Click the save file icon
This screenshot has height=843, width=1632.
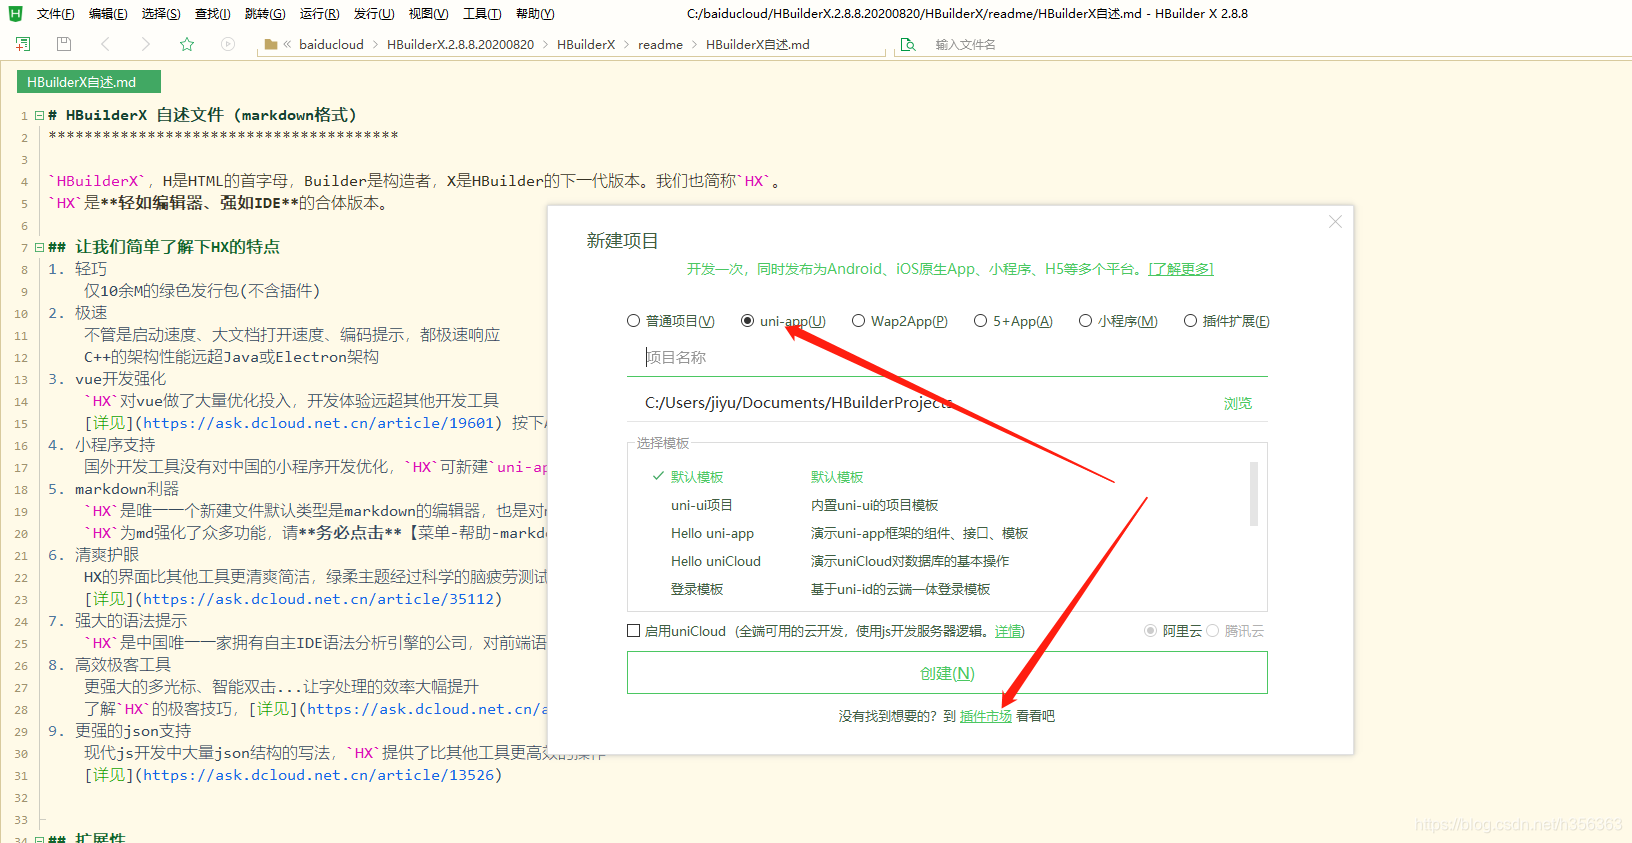click(64, 44)
